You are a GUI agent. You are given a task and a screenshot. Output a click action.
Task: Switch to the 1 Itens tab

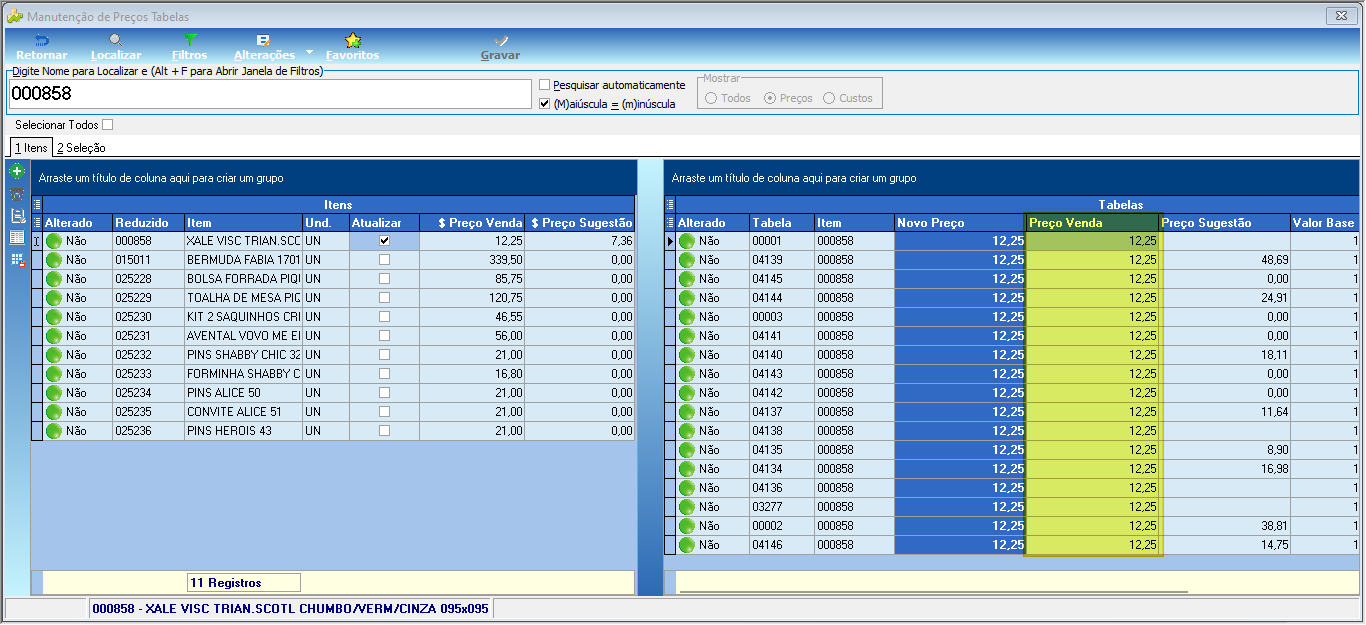[30, 148]
